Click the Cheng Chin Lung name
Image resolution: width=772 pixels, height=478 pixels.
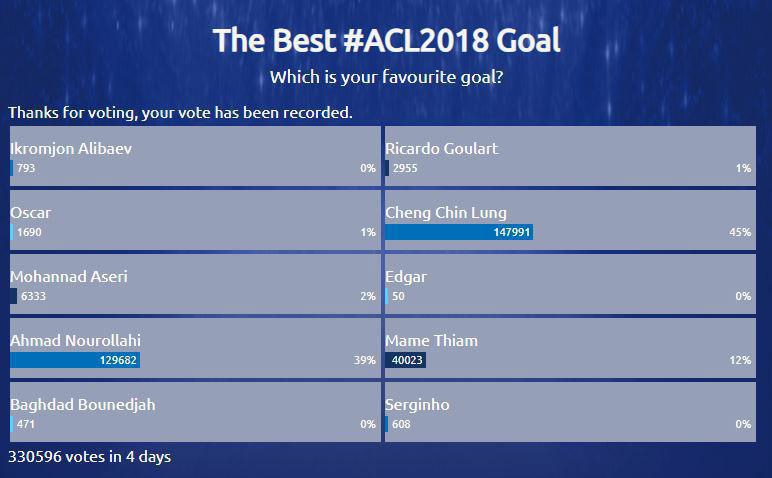pos(446,213)
